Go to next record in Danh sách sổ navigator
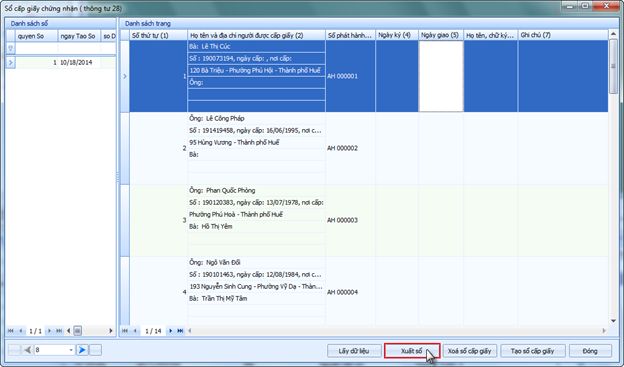 (49, 331)
